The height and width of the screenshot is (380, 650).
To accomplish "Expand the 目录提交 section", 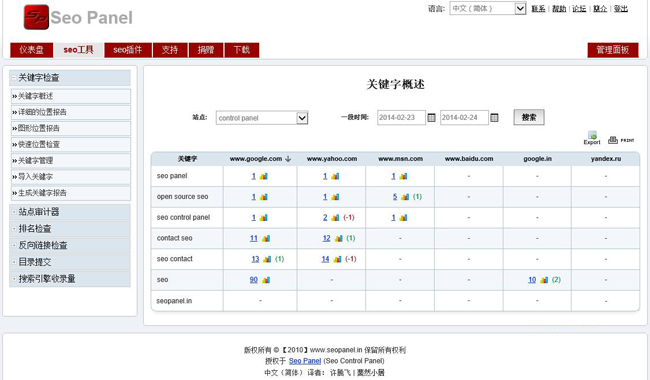I will pos(70,262).
